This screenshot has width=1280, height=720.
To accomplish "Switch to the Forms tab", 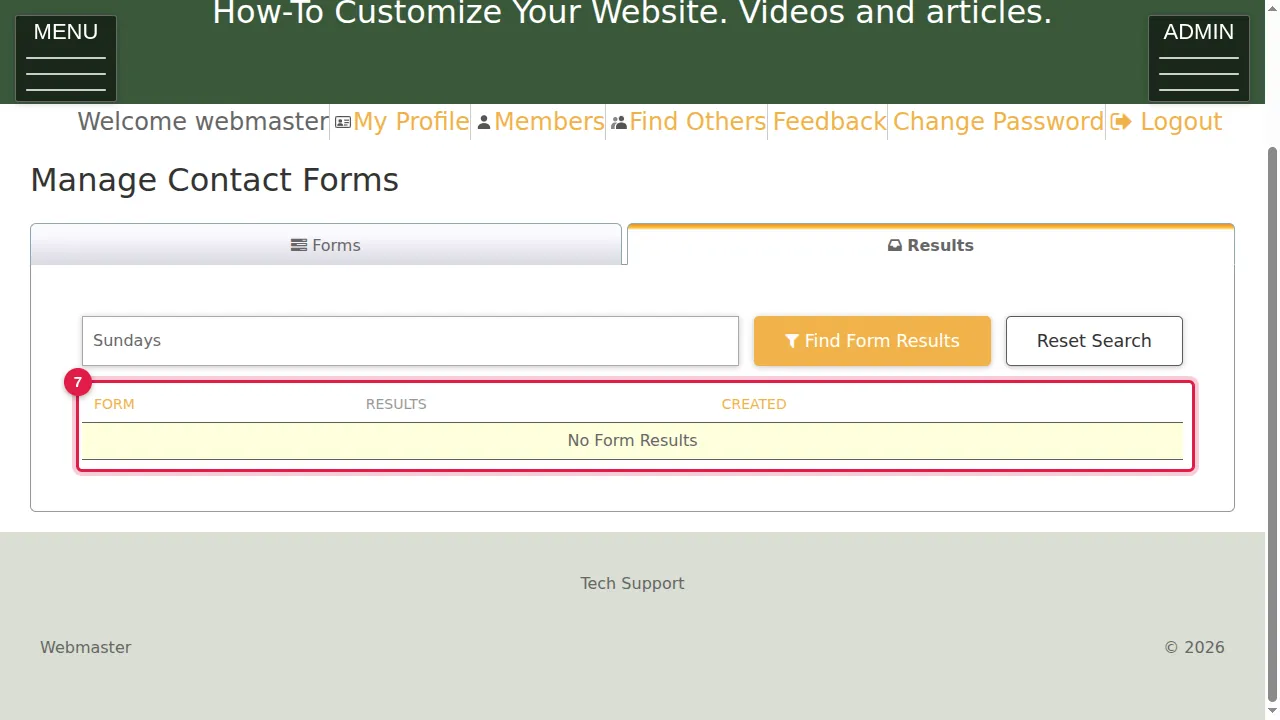I will click(x=326, y=245).
